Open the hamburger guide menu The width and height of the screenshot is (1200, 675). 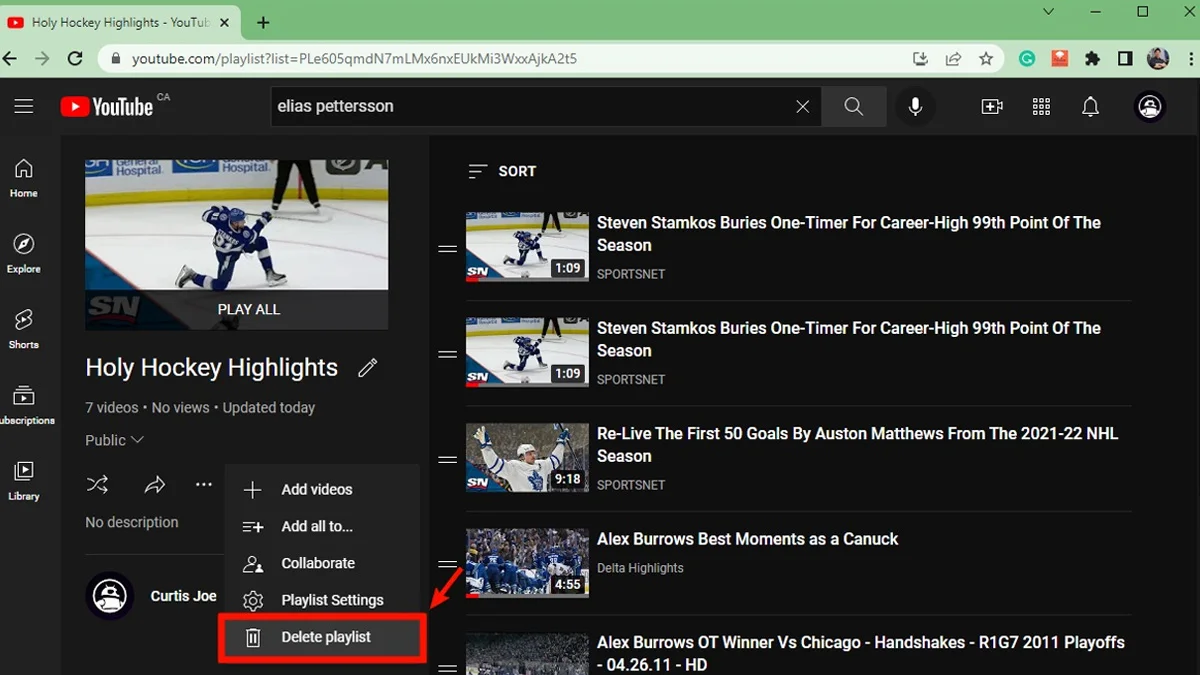[x=24, y=106]
